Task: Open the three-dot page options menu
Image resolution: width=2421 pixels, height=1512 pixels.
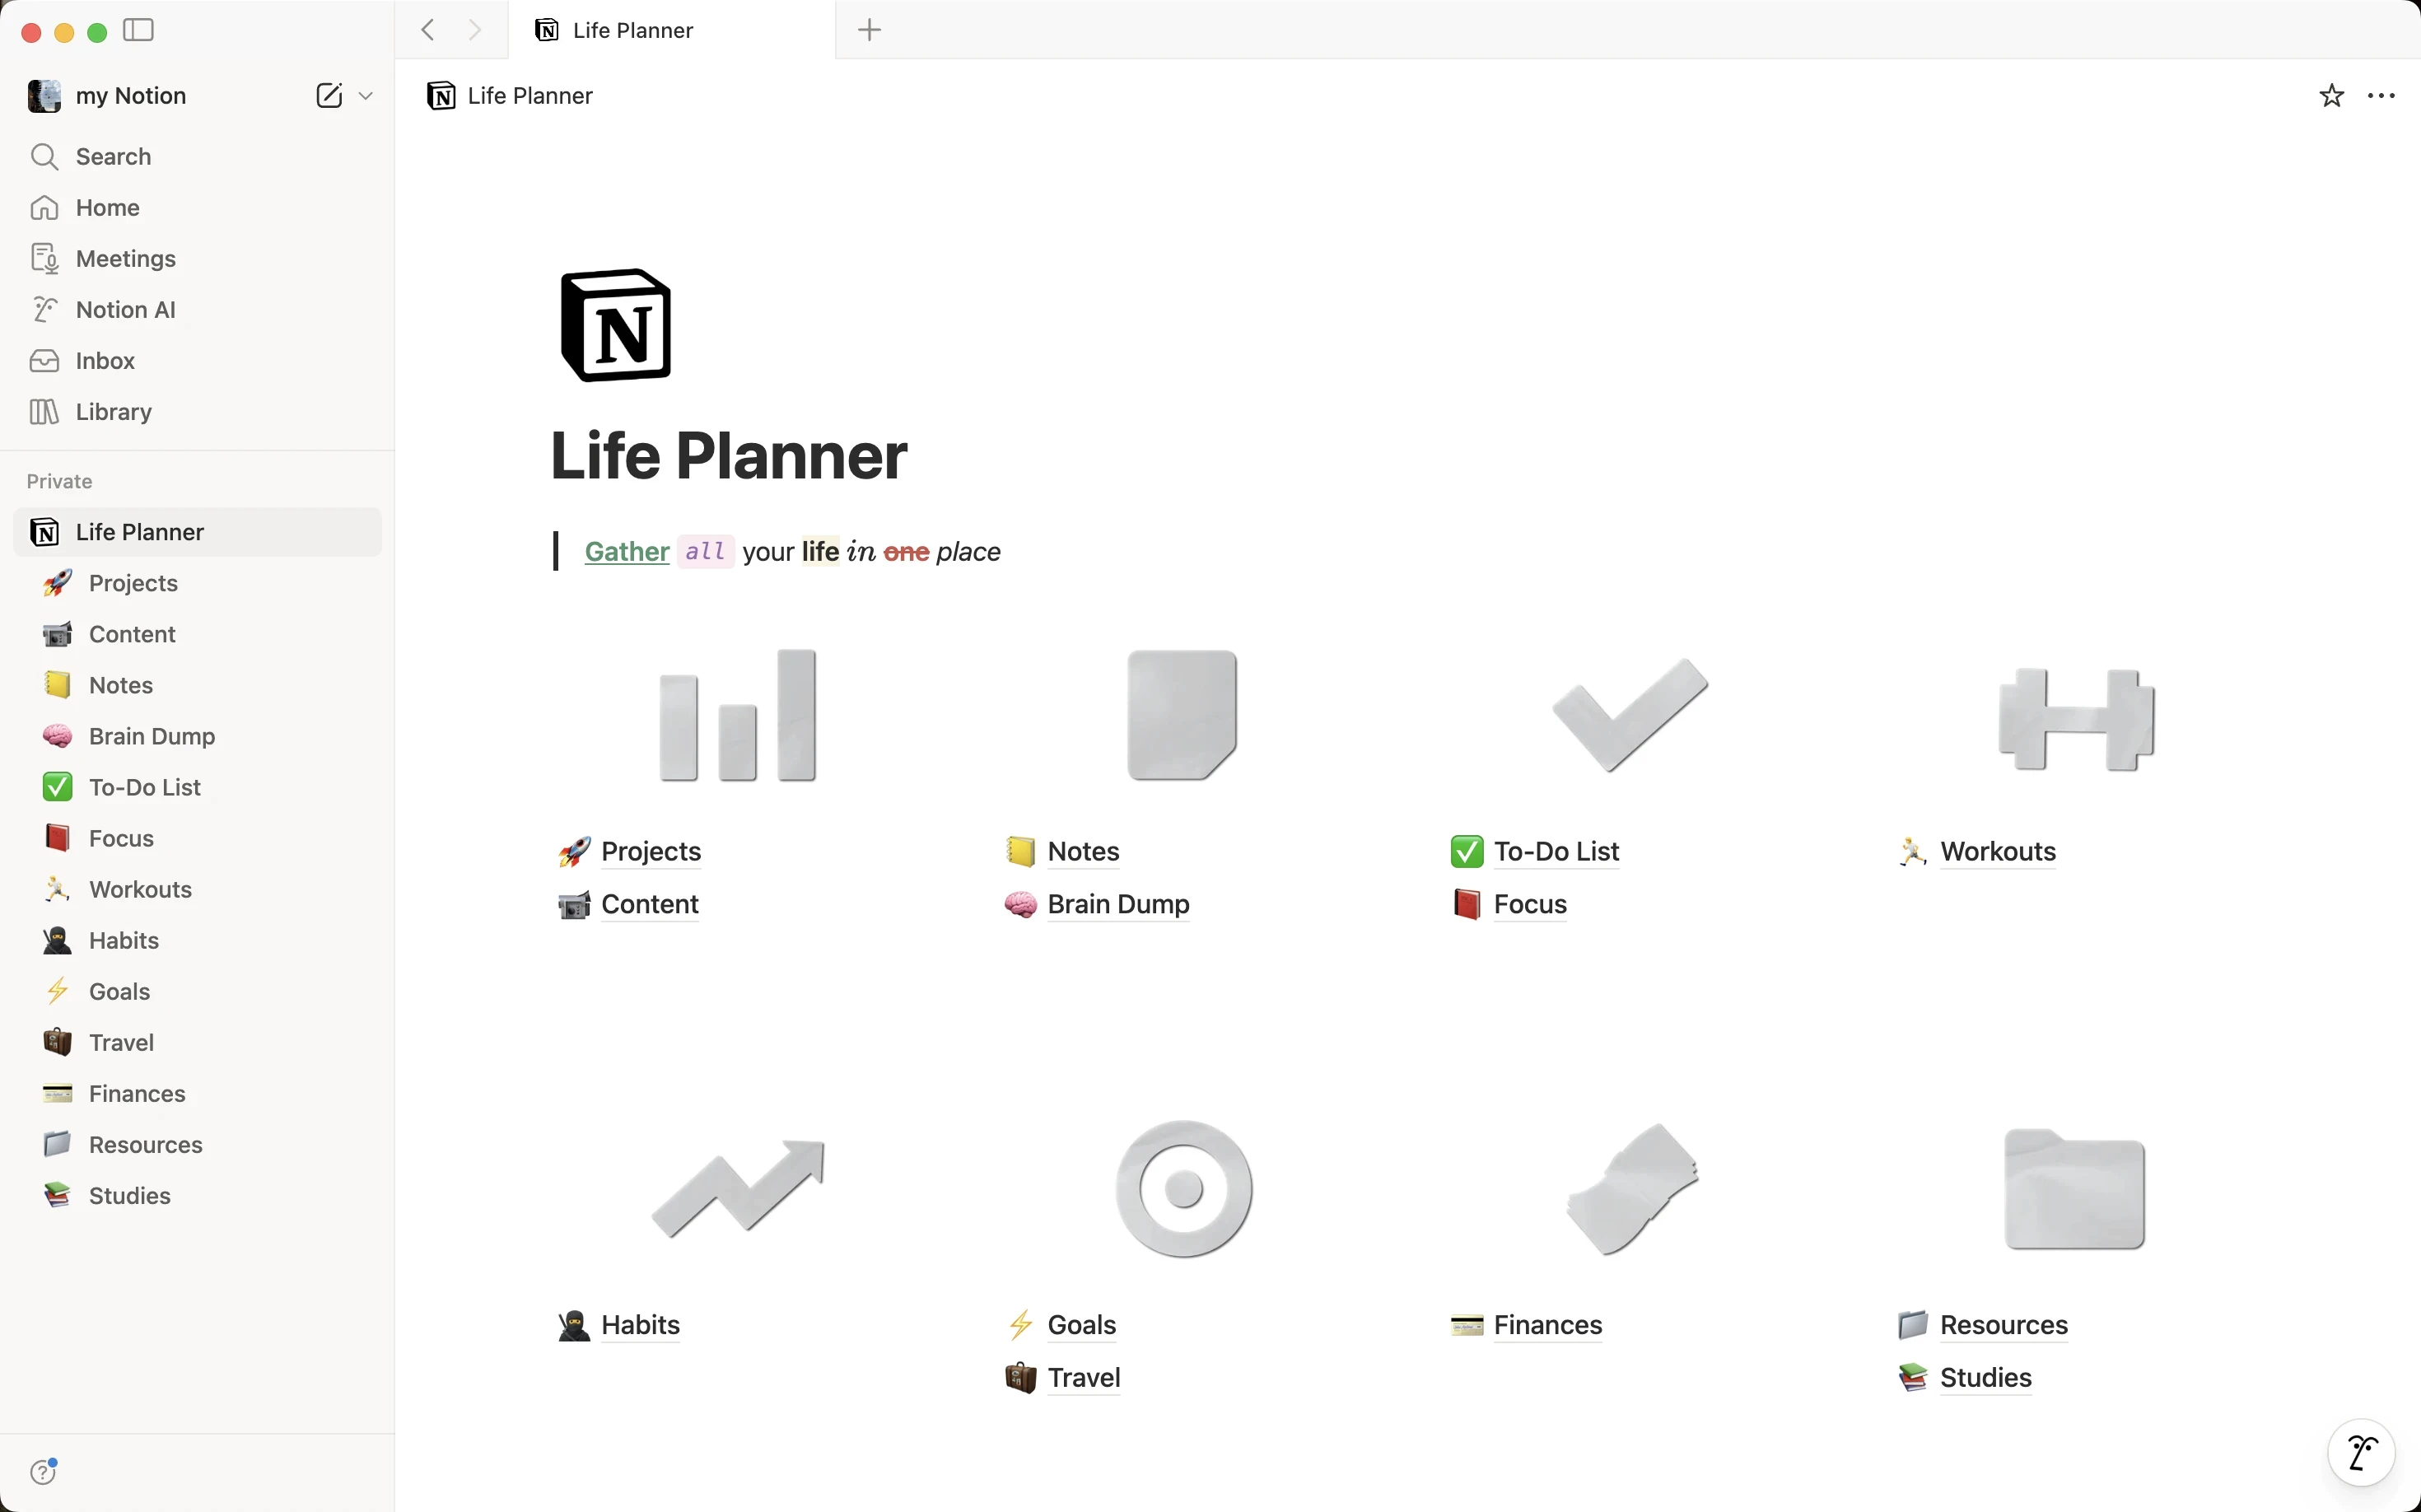Action: tap(2381, 96)
